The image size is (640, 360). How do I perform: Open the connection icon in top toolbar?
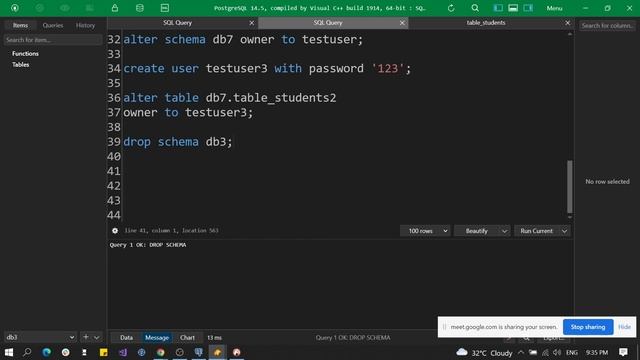point(15,8)
